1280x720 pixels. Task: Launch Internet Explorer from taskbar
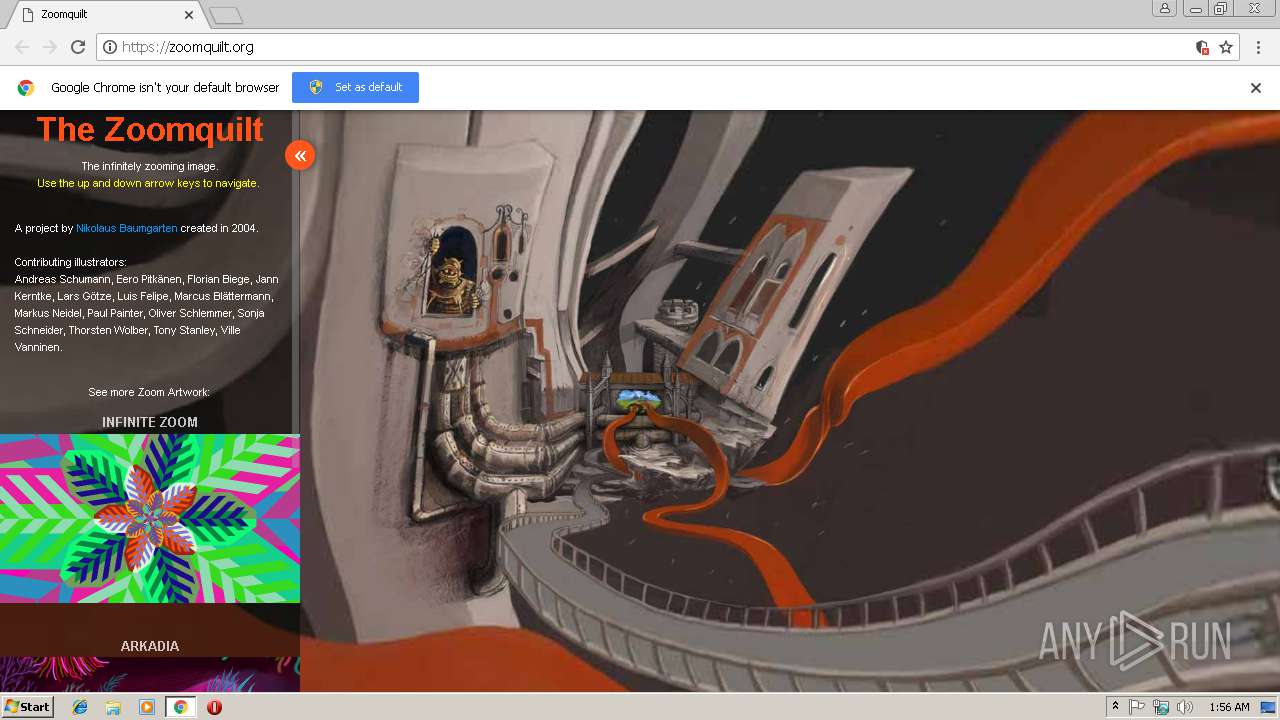click(x=80, y=707)
